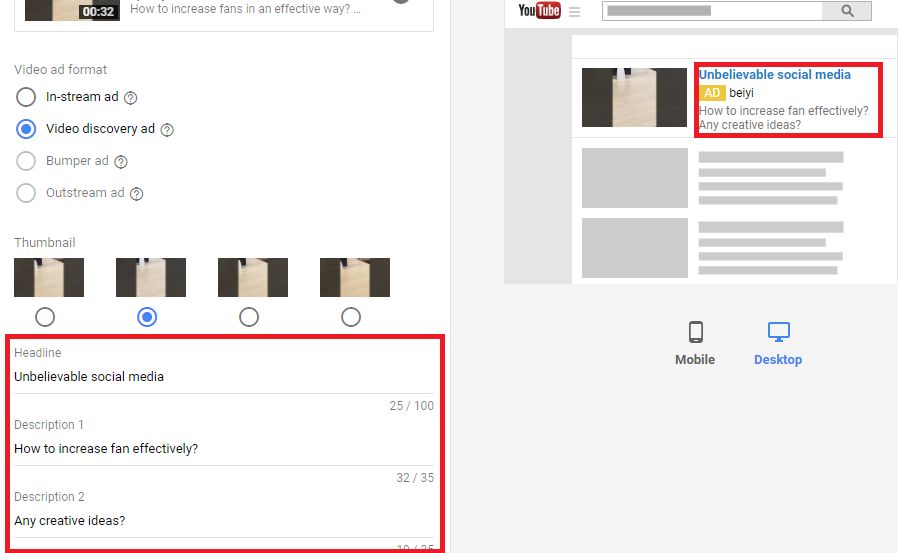The image size is (898, 553).
Task: Pick the third thumbnail image
Action: (x=253, y=277)
